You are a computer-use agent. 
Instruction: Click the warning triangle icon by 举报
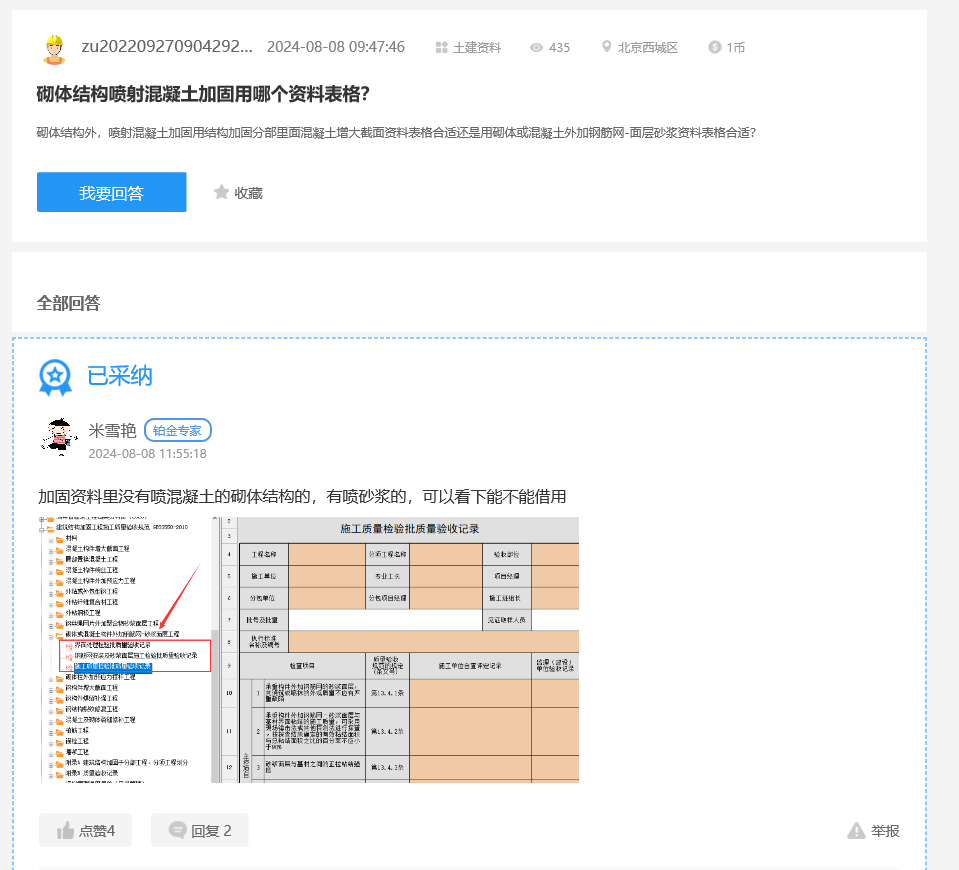856,831
